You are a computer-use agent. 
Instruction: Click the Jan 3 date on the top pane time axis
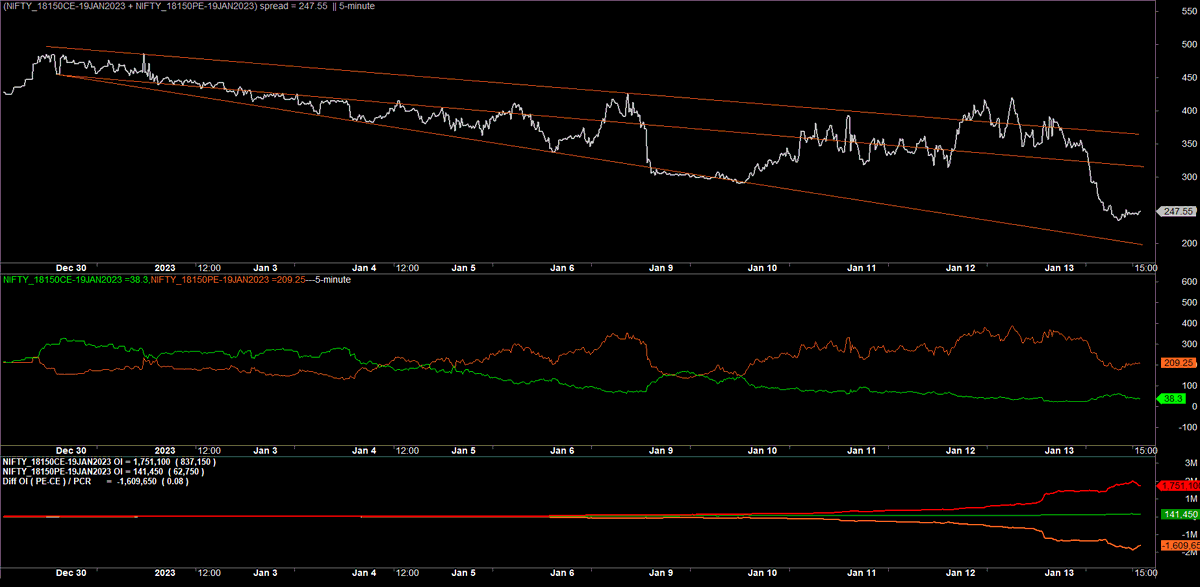click(265, 268)
